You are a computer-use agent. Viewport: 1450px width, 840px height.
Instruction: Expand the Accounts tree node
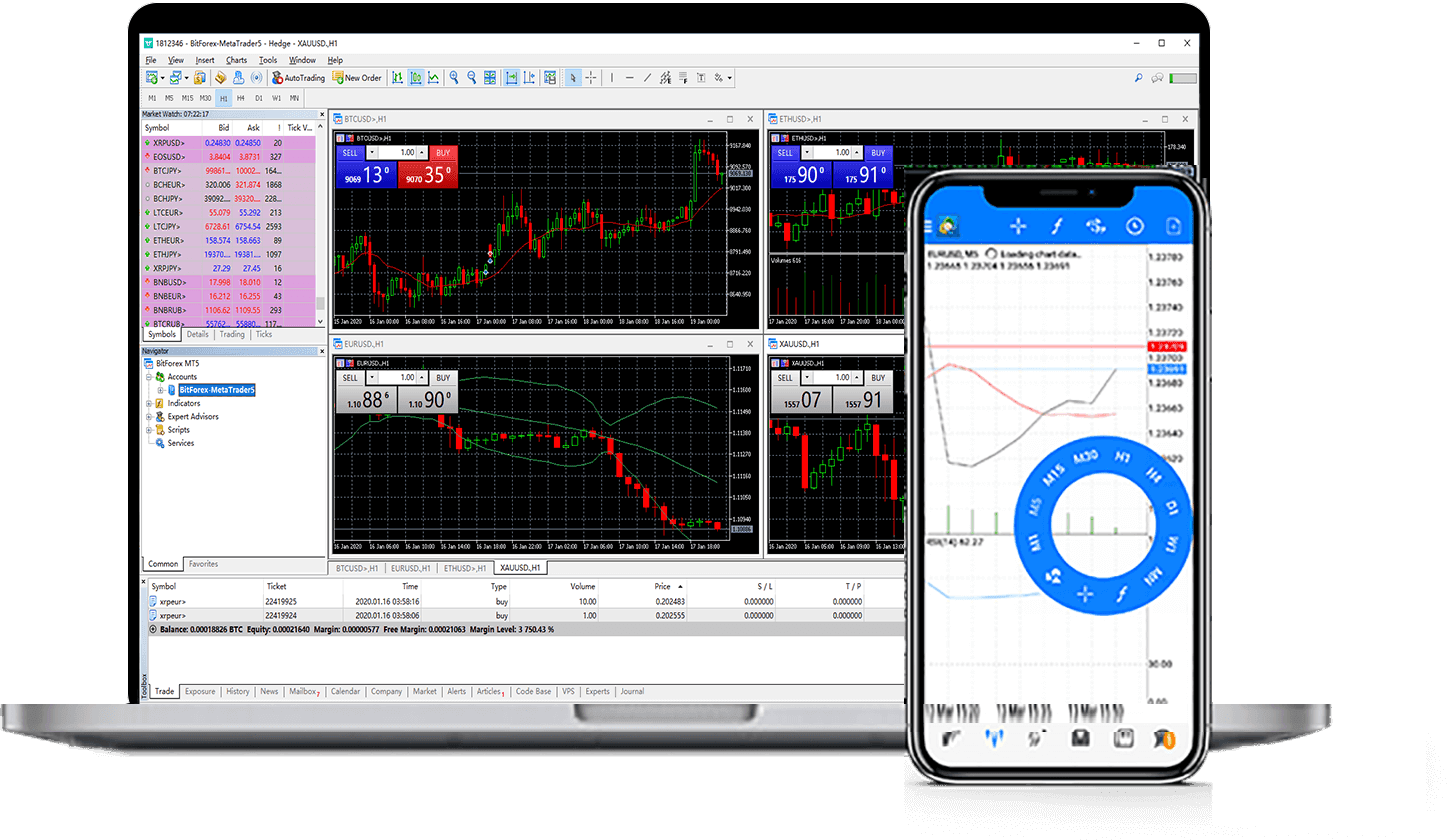point(149,377)
